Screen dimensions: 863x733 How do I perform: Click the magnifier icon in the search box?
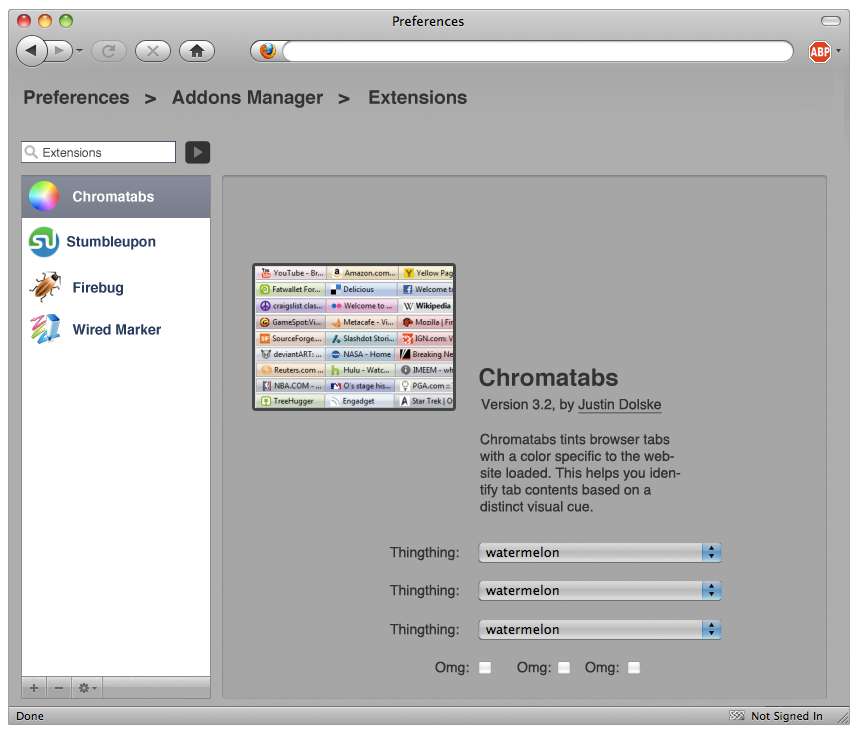(x=31, y=152)
